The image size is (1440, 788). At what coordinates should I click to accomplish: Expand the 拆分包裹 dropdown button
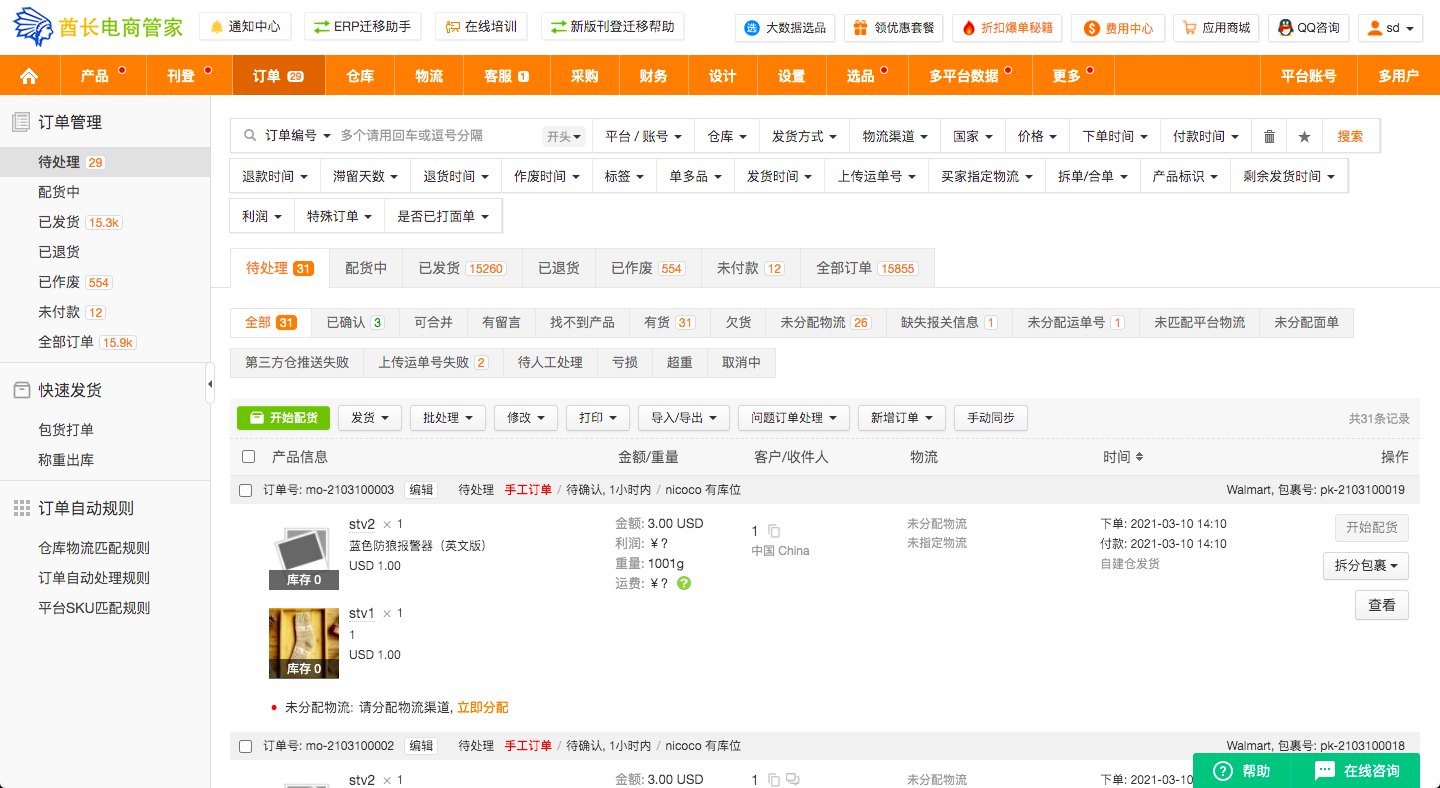click(1366, 565)
